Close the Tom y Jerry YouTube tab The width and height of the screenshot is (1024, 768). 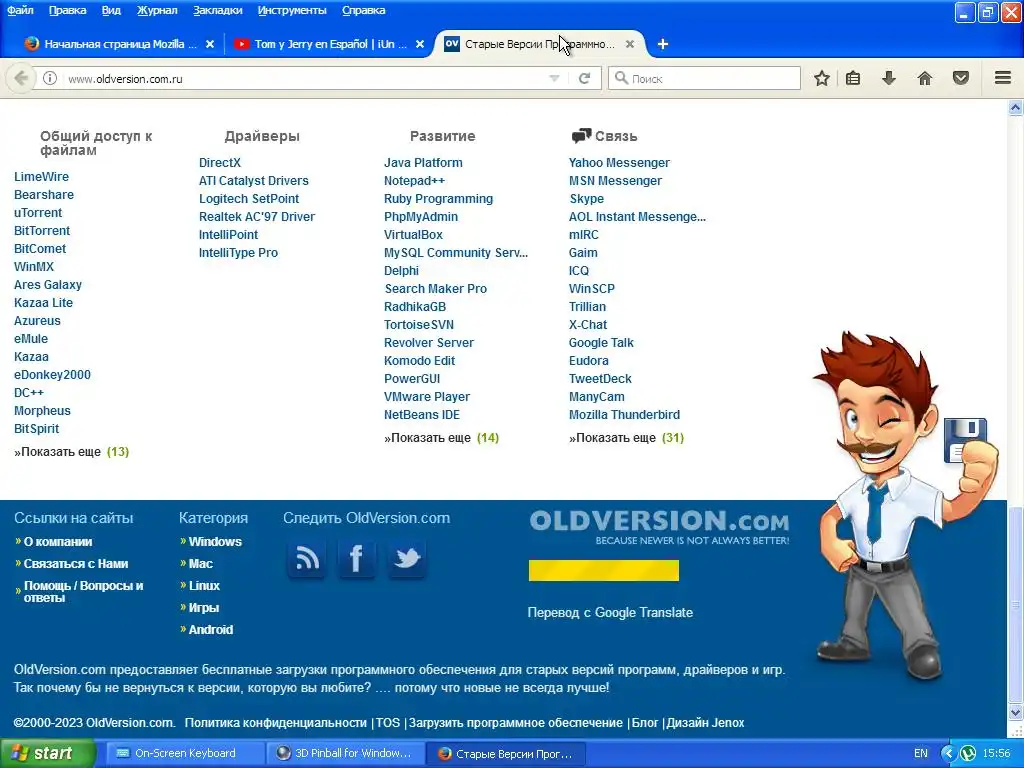pyautogui.click(x=420, y=44)
